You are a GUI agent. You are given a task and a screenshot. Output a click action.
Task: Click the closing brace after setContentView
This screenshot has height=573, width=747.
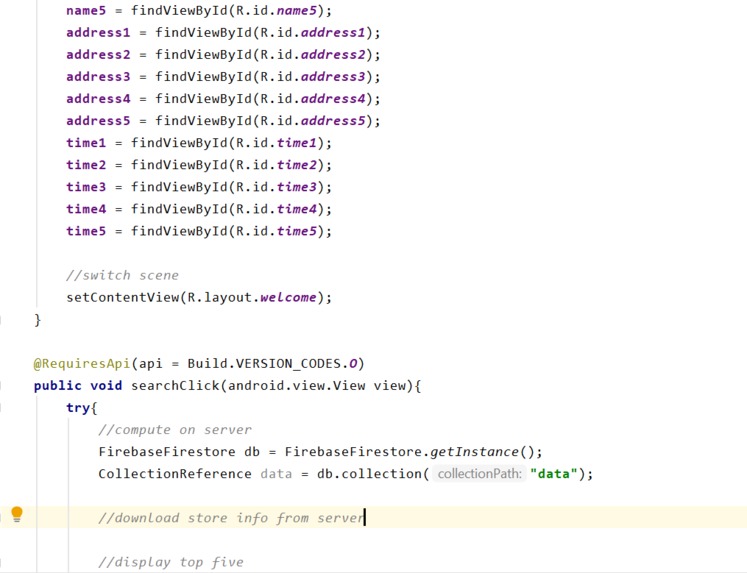38,320
